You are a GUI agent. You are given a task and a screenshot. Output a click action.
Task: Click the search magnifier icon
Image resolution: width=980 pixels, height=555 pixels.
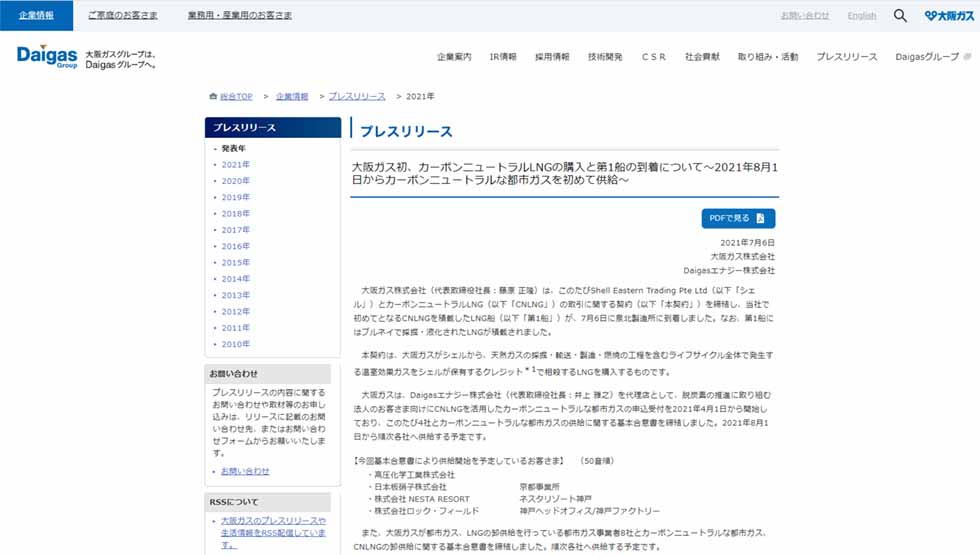coord(900,16)
